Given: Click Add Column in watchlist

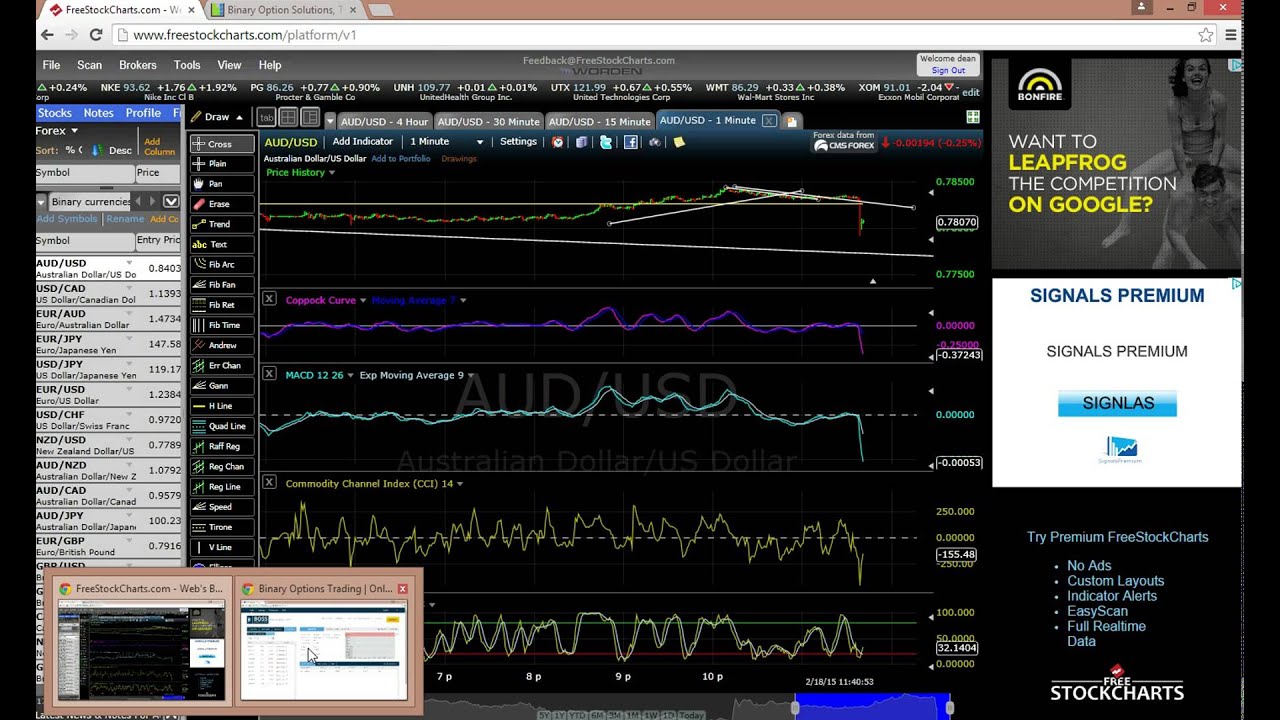Looking at the screenshot, I should coord(159,147).
